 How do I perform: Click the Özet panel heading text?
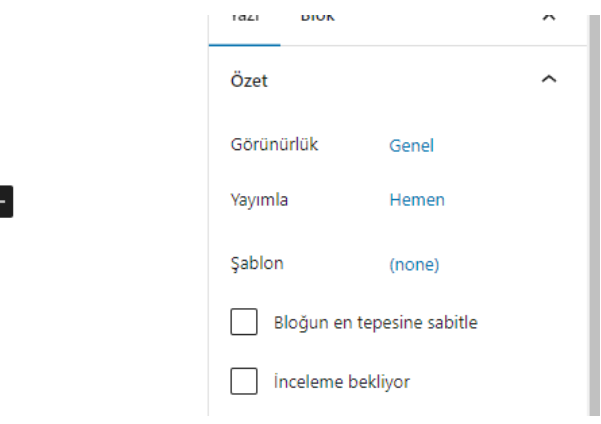(x=249, y=81)
